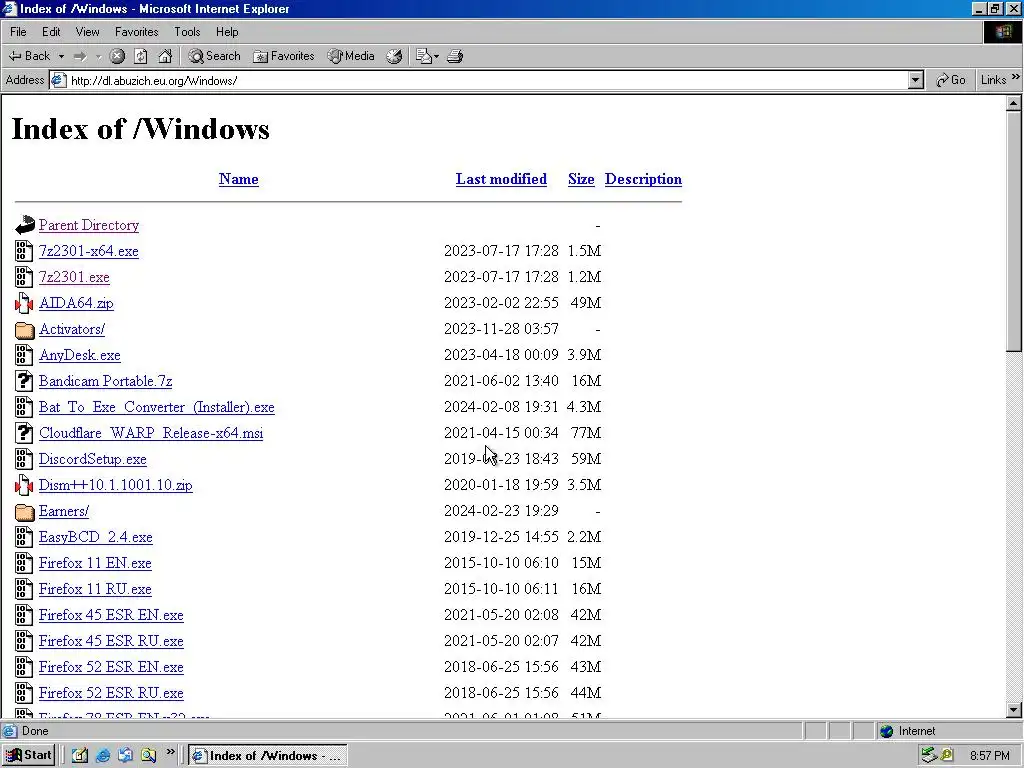Download Firefox 45 ESR EN.exe link

[111, 616]
